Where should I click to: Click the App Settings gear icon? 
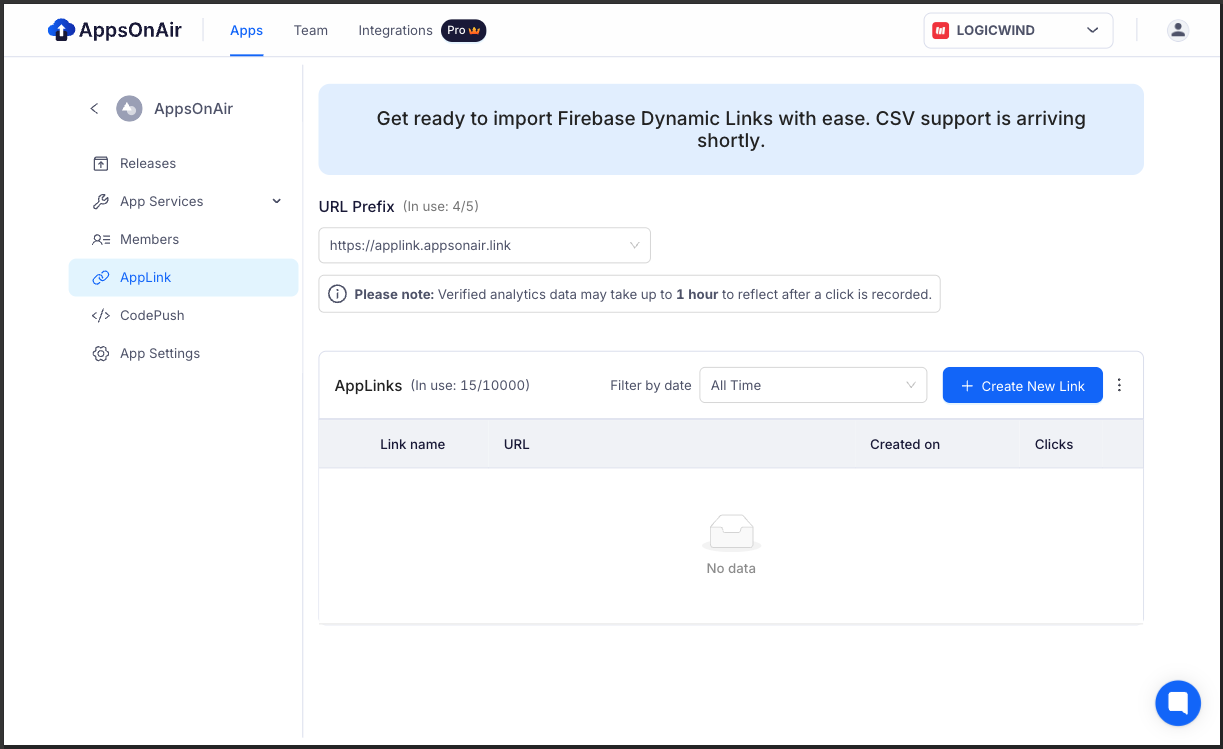point(100,353)
